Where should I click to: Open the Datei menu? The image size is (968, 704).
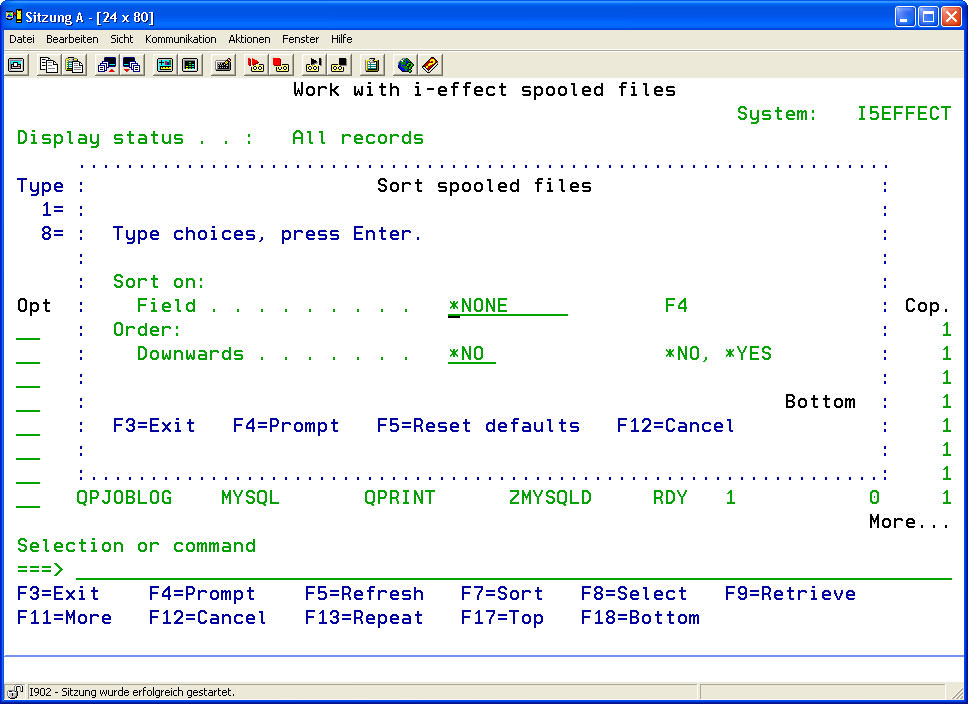pos(22,39)
